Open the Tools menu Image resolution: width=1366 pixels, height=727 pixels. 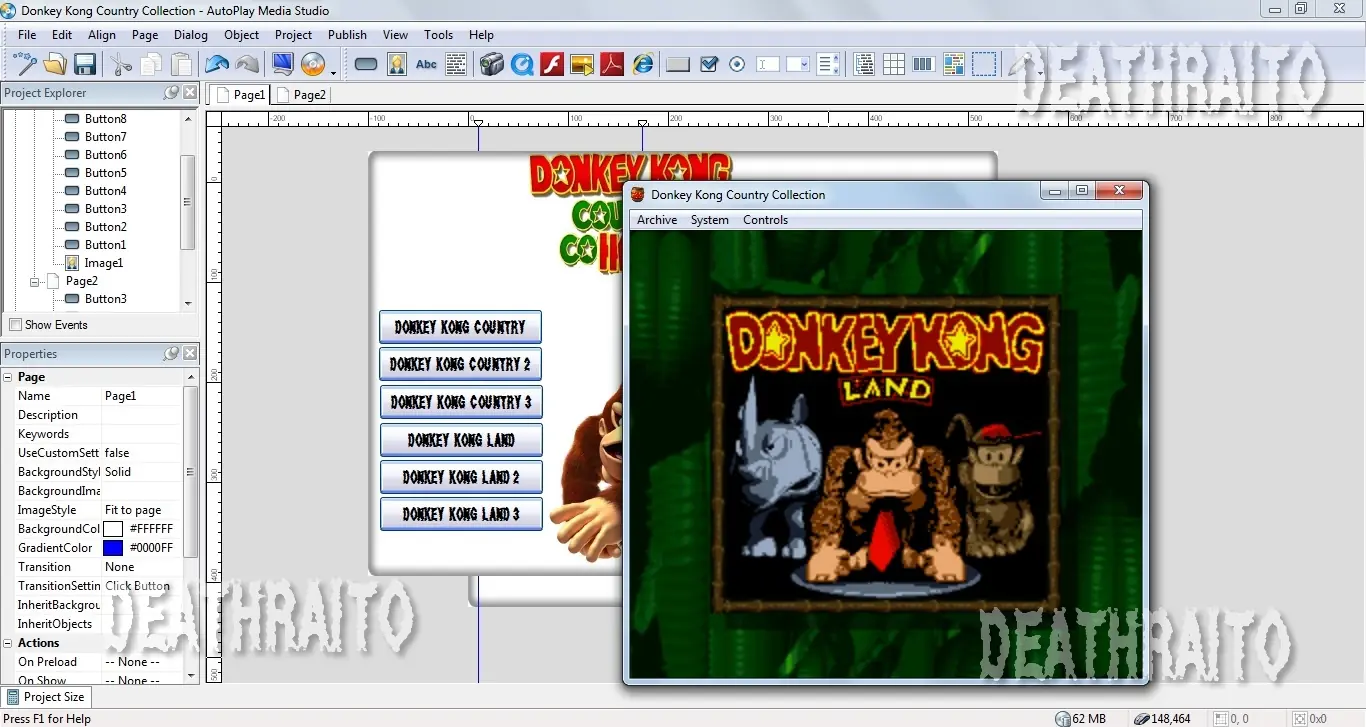438,34
